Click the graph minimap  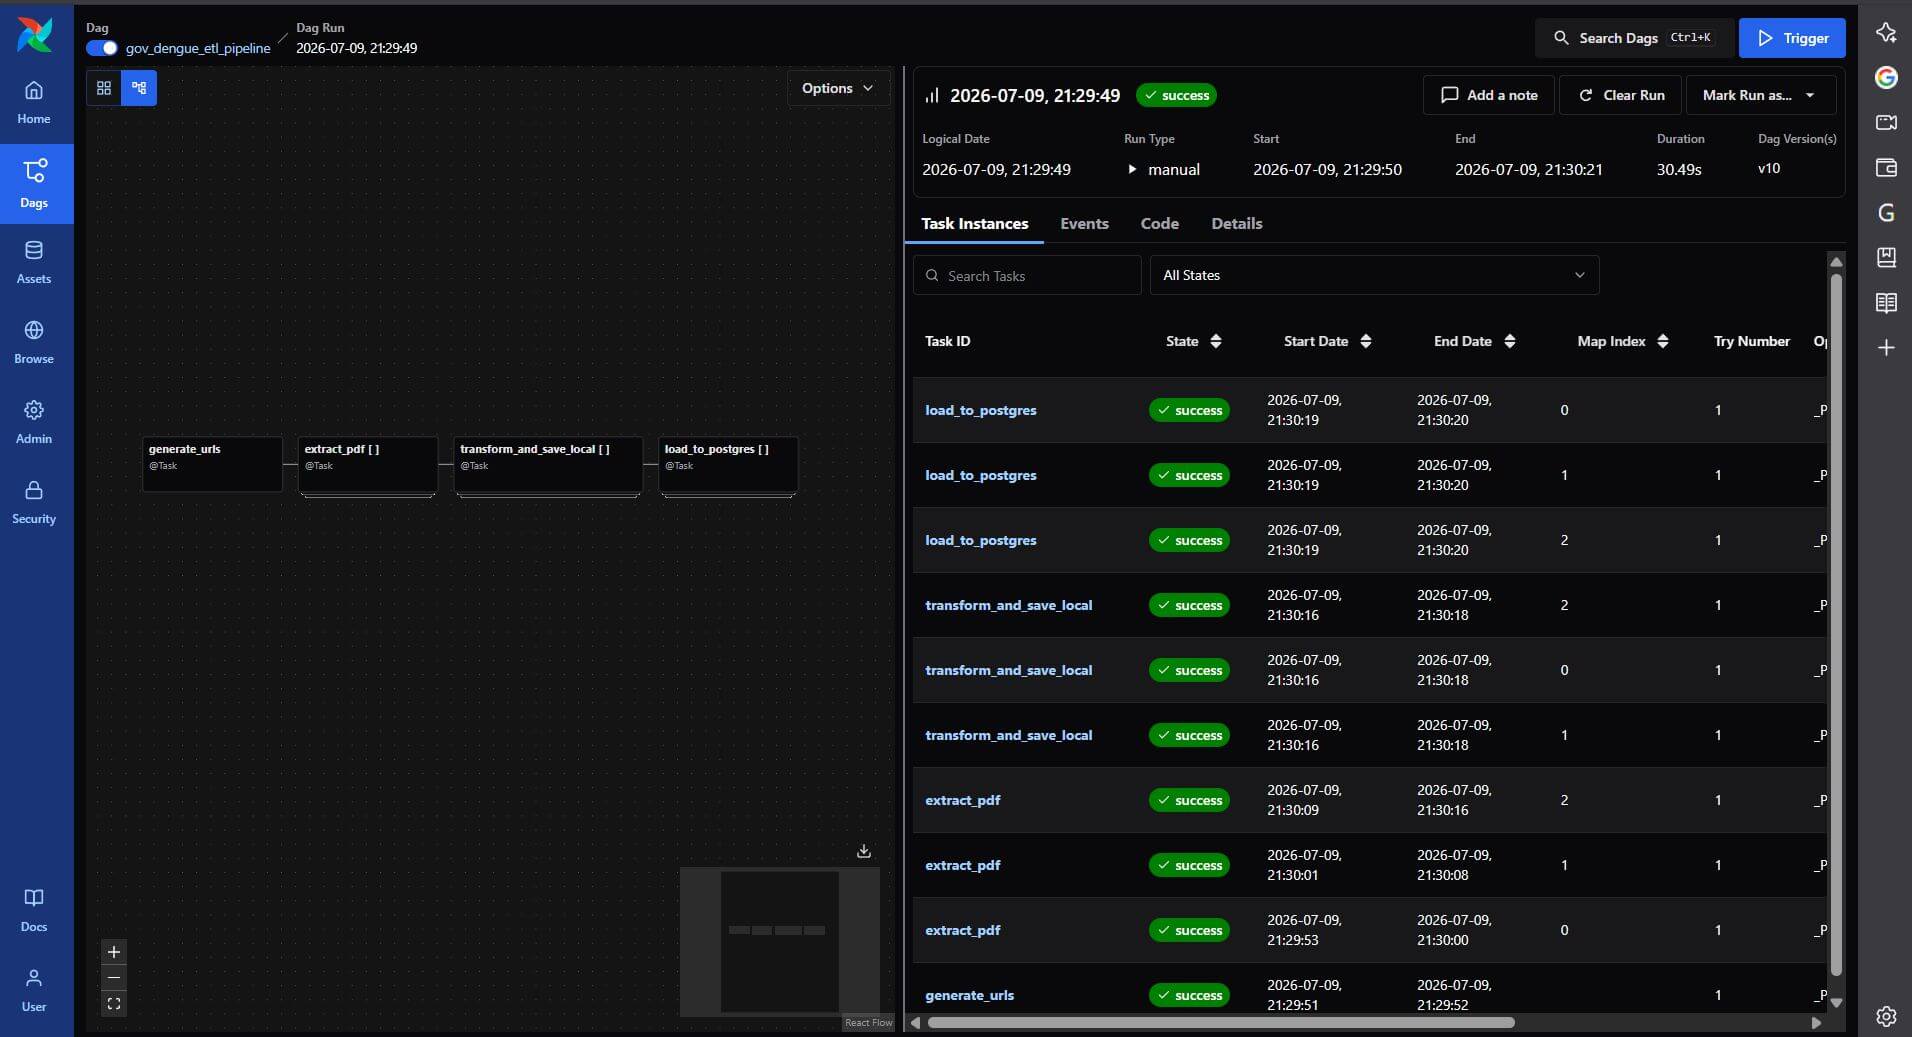pyautogui.click(x=780, y=942)
